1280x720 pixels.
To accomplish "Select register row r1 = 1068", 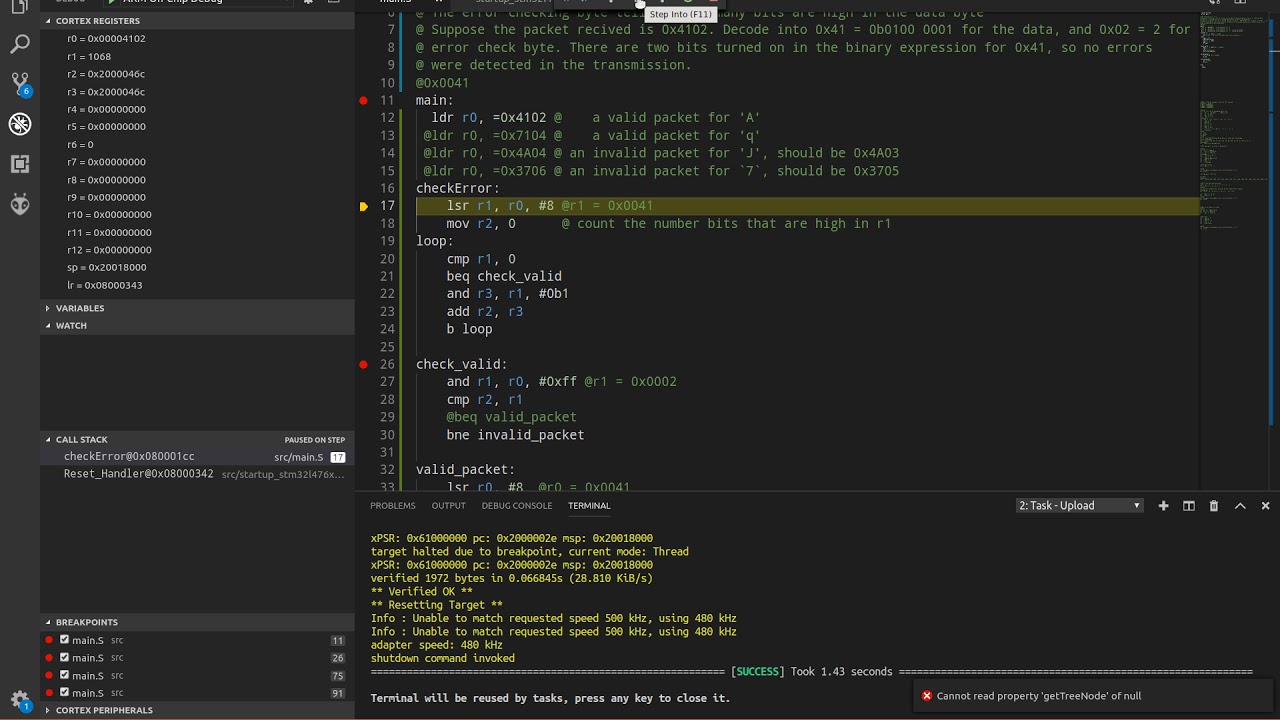I will 197,56.
